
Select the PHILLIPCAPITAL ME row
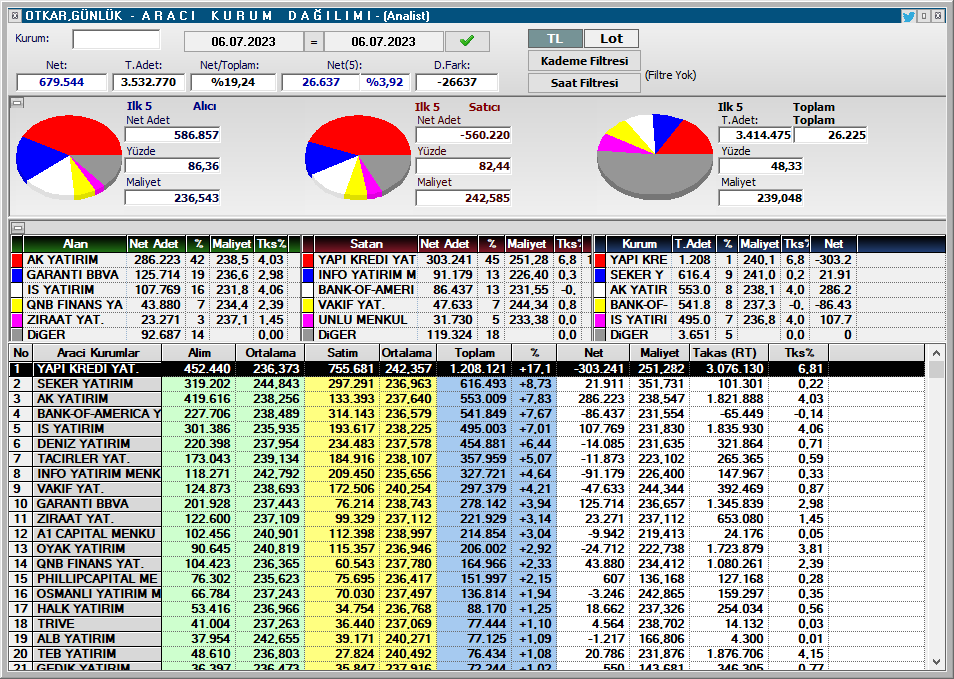467,579
